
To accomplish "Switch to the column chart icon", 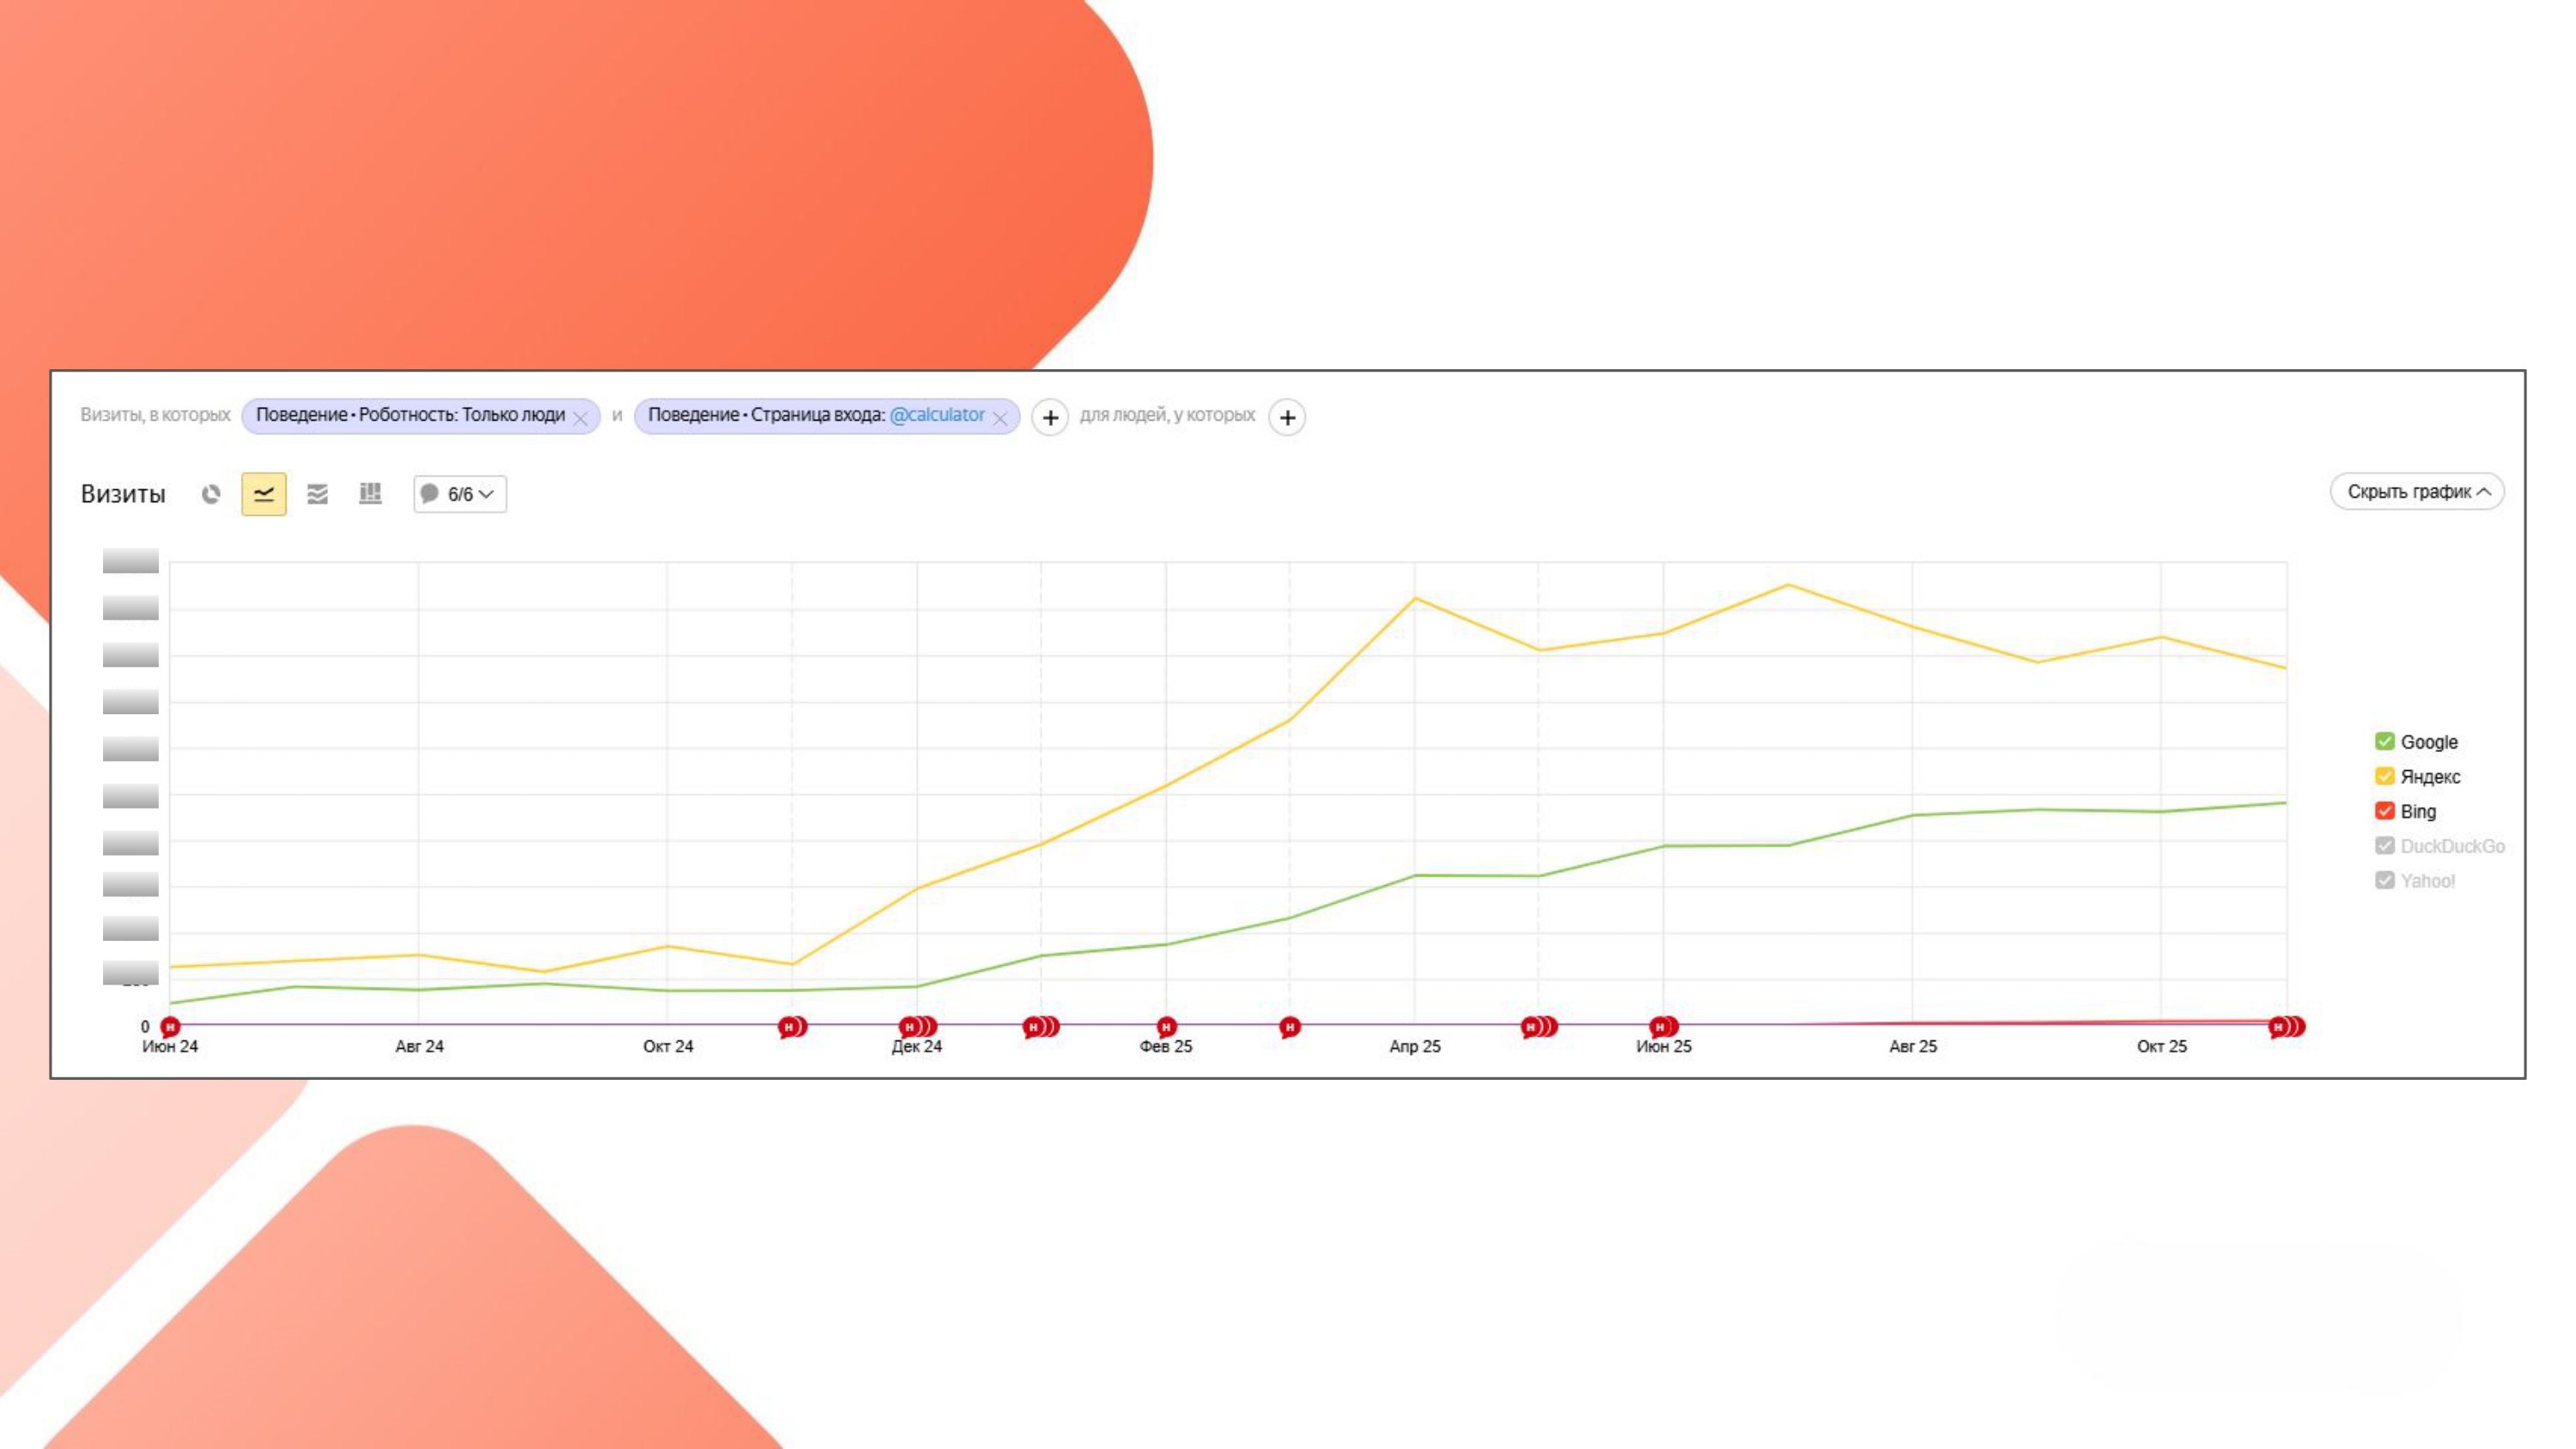I will [x=370, y=494].
